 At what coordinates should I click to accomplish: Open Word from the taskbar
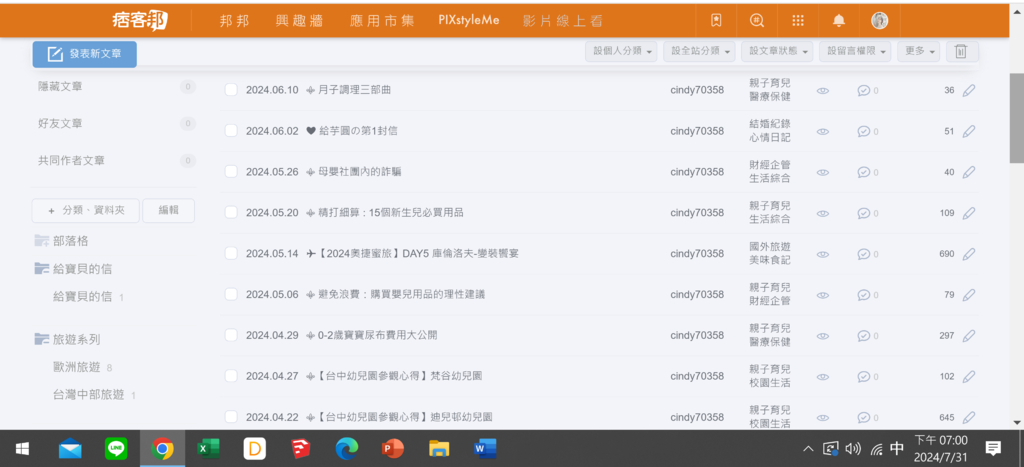pyautogui.click(x=485, y=449)
